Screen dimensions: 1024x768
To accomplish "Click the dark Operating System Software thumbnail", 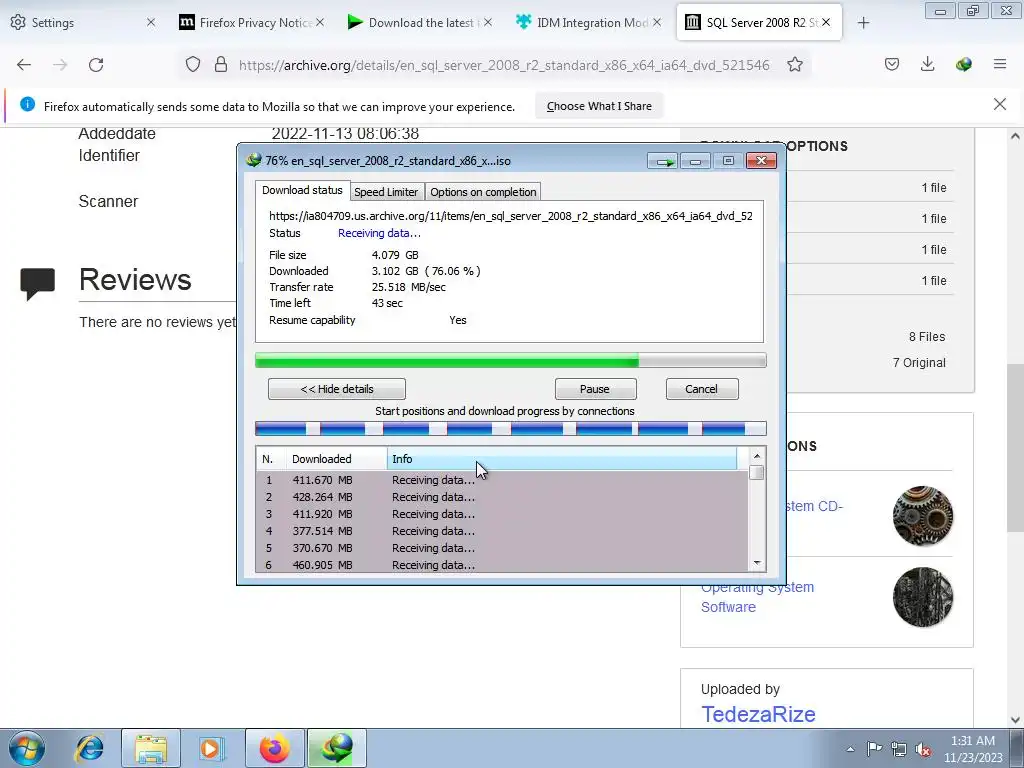I will pos(923,597).
